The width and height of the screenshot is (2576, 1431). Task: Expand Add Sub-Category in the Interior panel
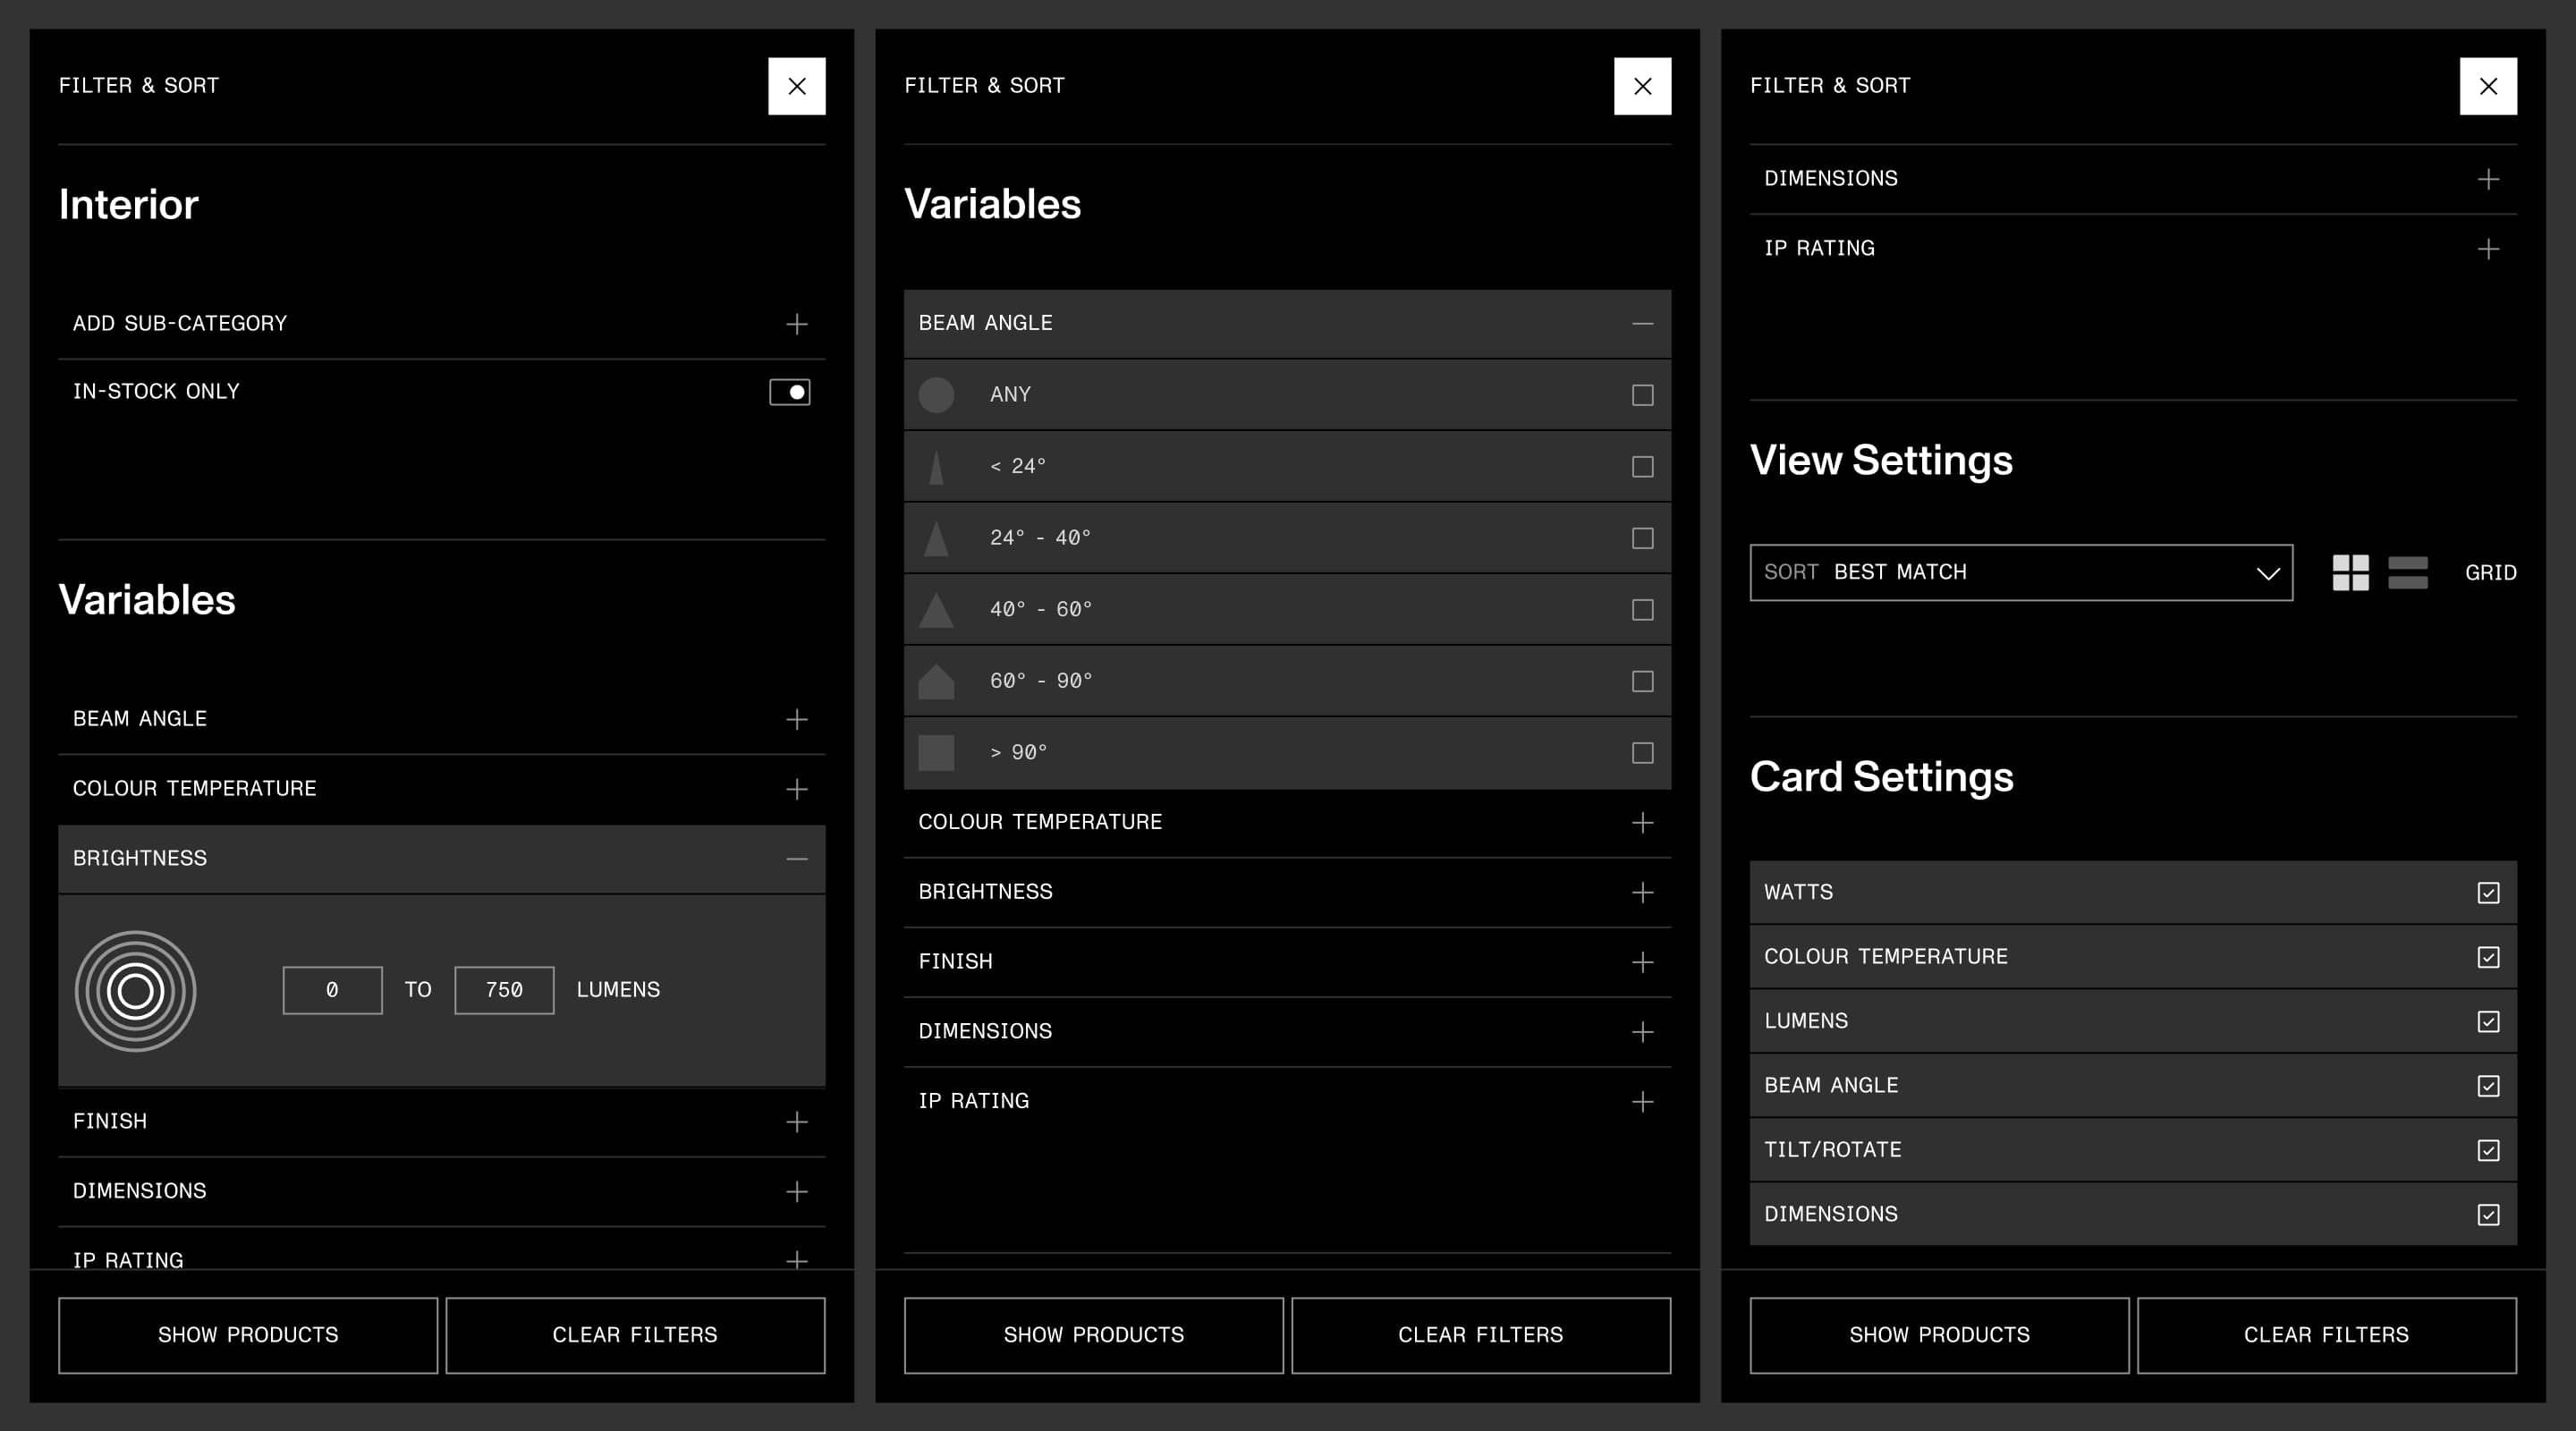[x=796, y=324]
